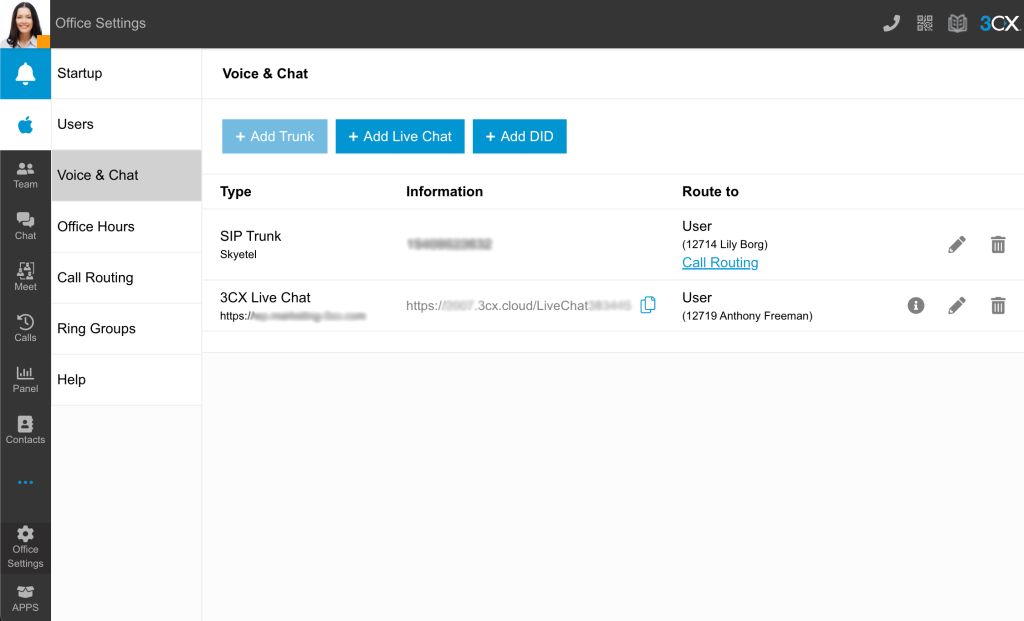Click the Add DID button

coord(519,136)
